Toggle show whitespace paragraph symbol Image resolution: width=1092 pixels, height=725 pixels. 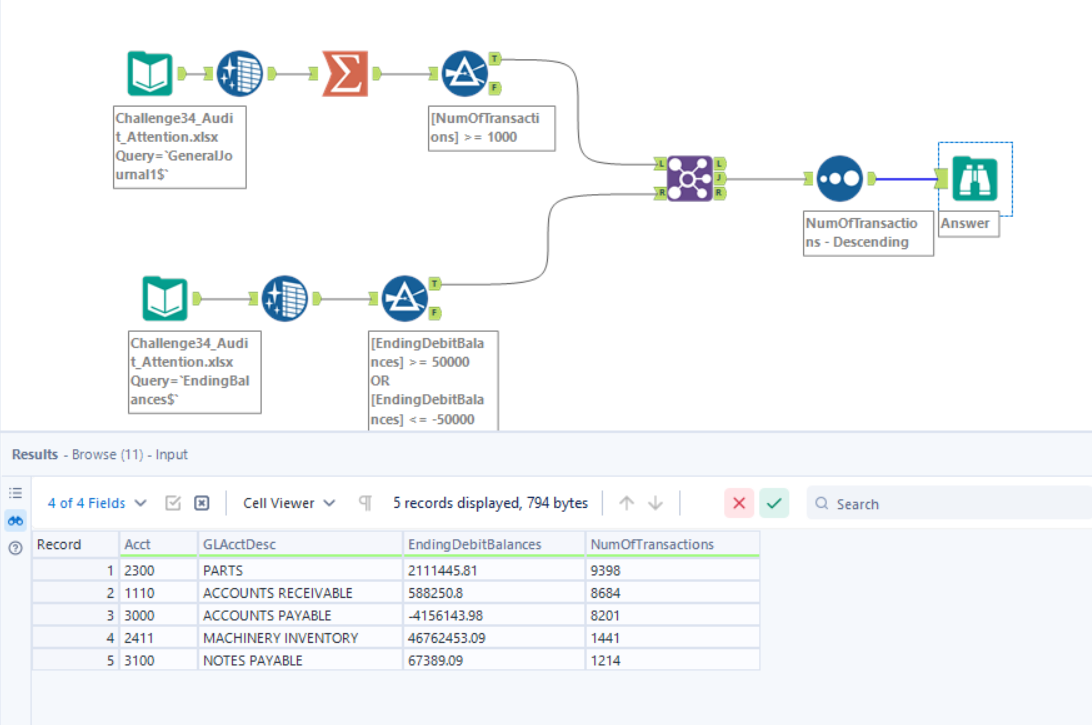(365, 503)
